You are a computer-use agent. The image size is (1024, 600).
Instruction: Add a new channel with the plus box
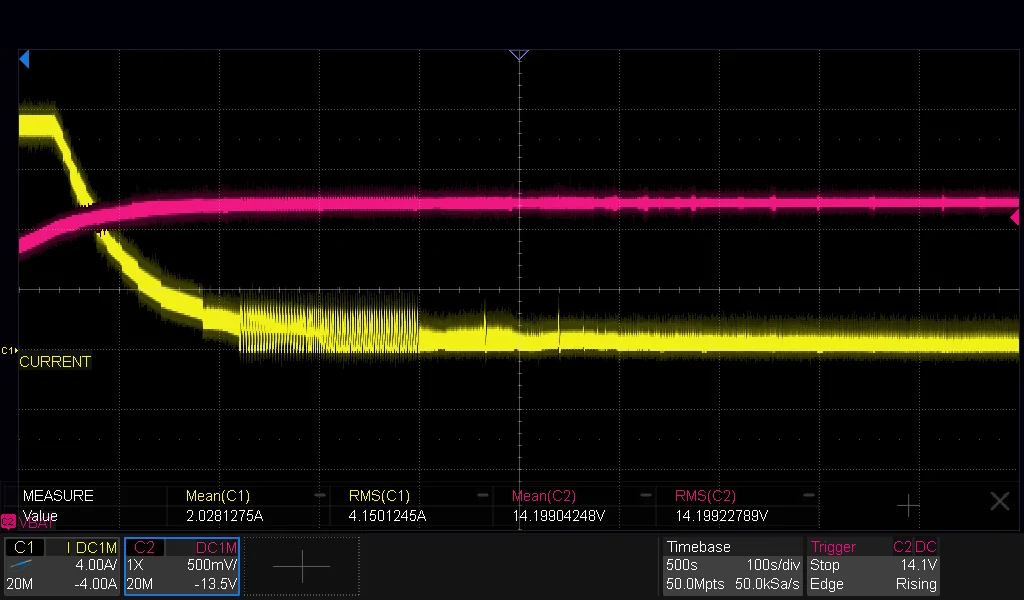pos(302,566)
